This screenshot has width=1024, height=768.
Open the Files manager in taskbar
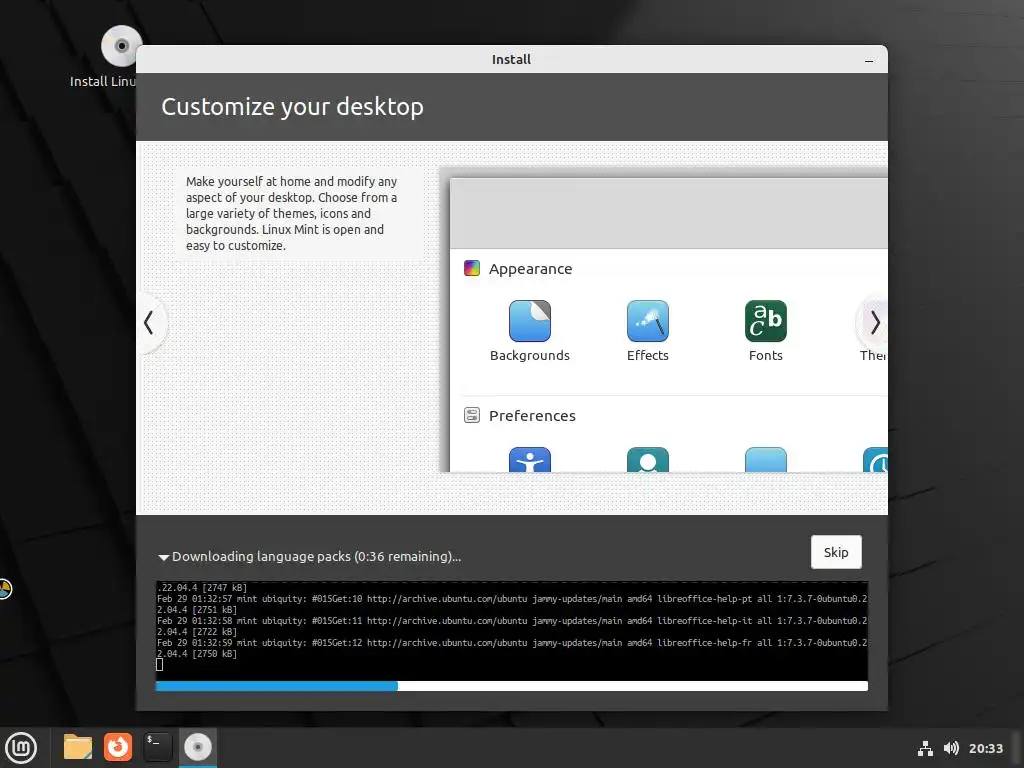point(78,747)
